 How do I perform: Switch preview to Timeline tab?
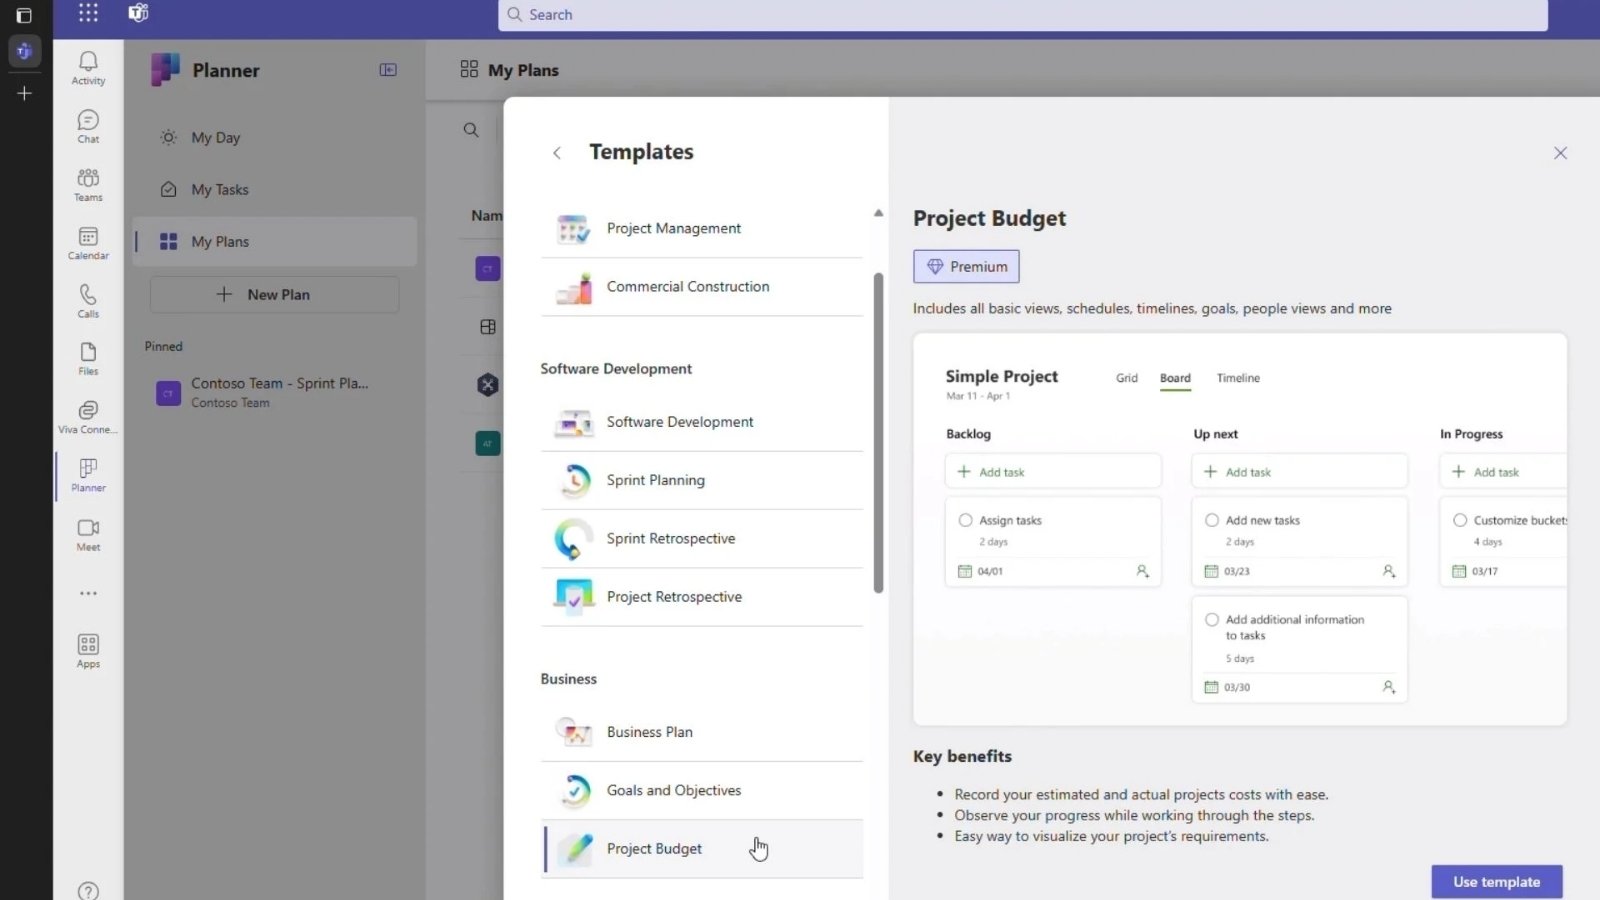1238,378
